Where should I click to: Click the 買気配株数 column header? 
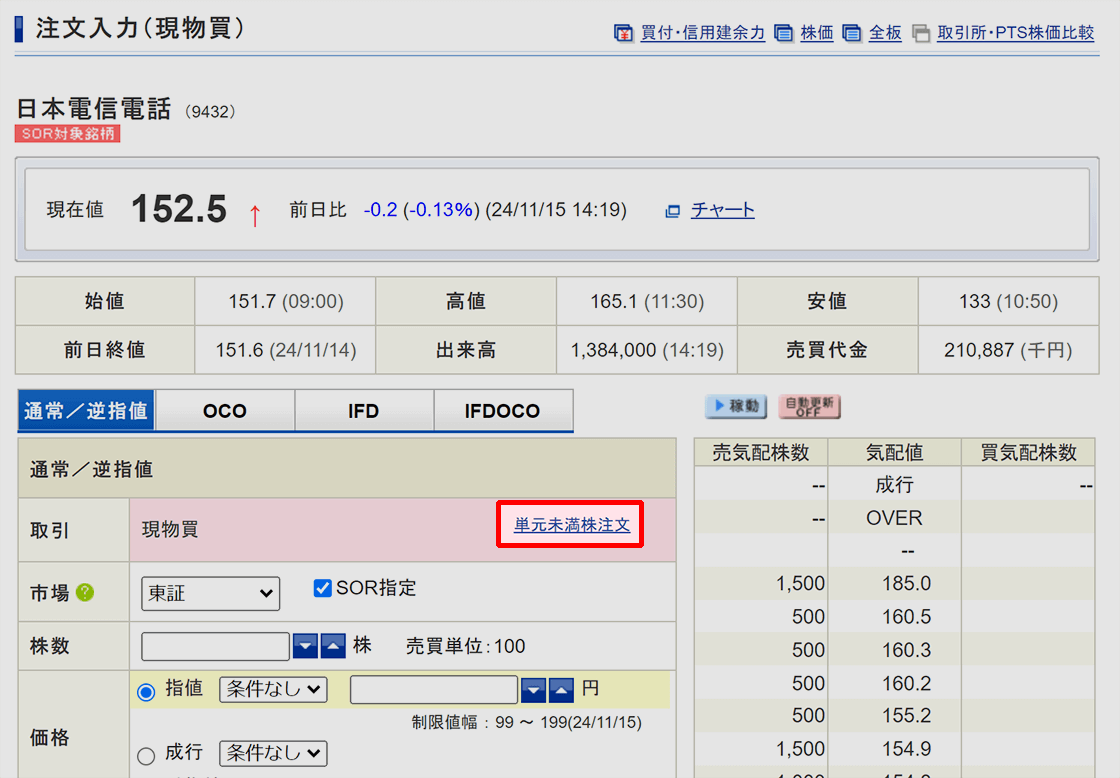pyautogui.click(x=1028, y=452)
